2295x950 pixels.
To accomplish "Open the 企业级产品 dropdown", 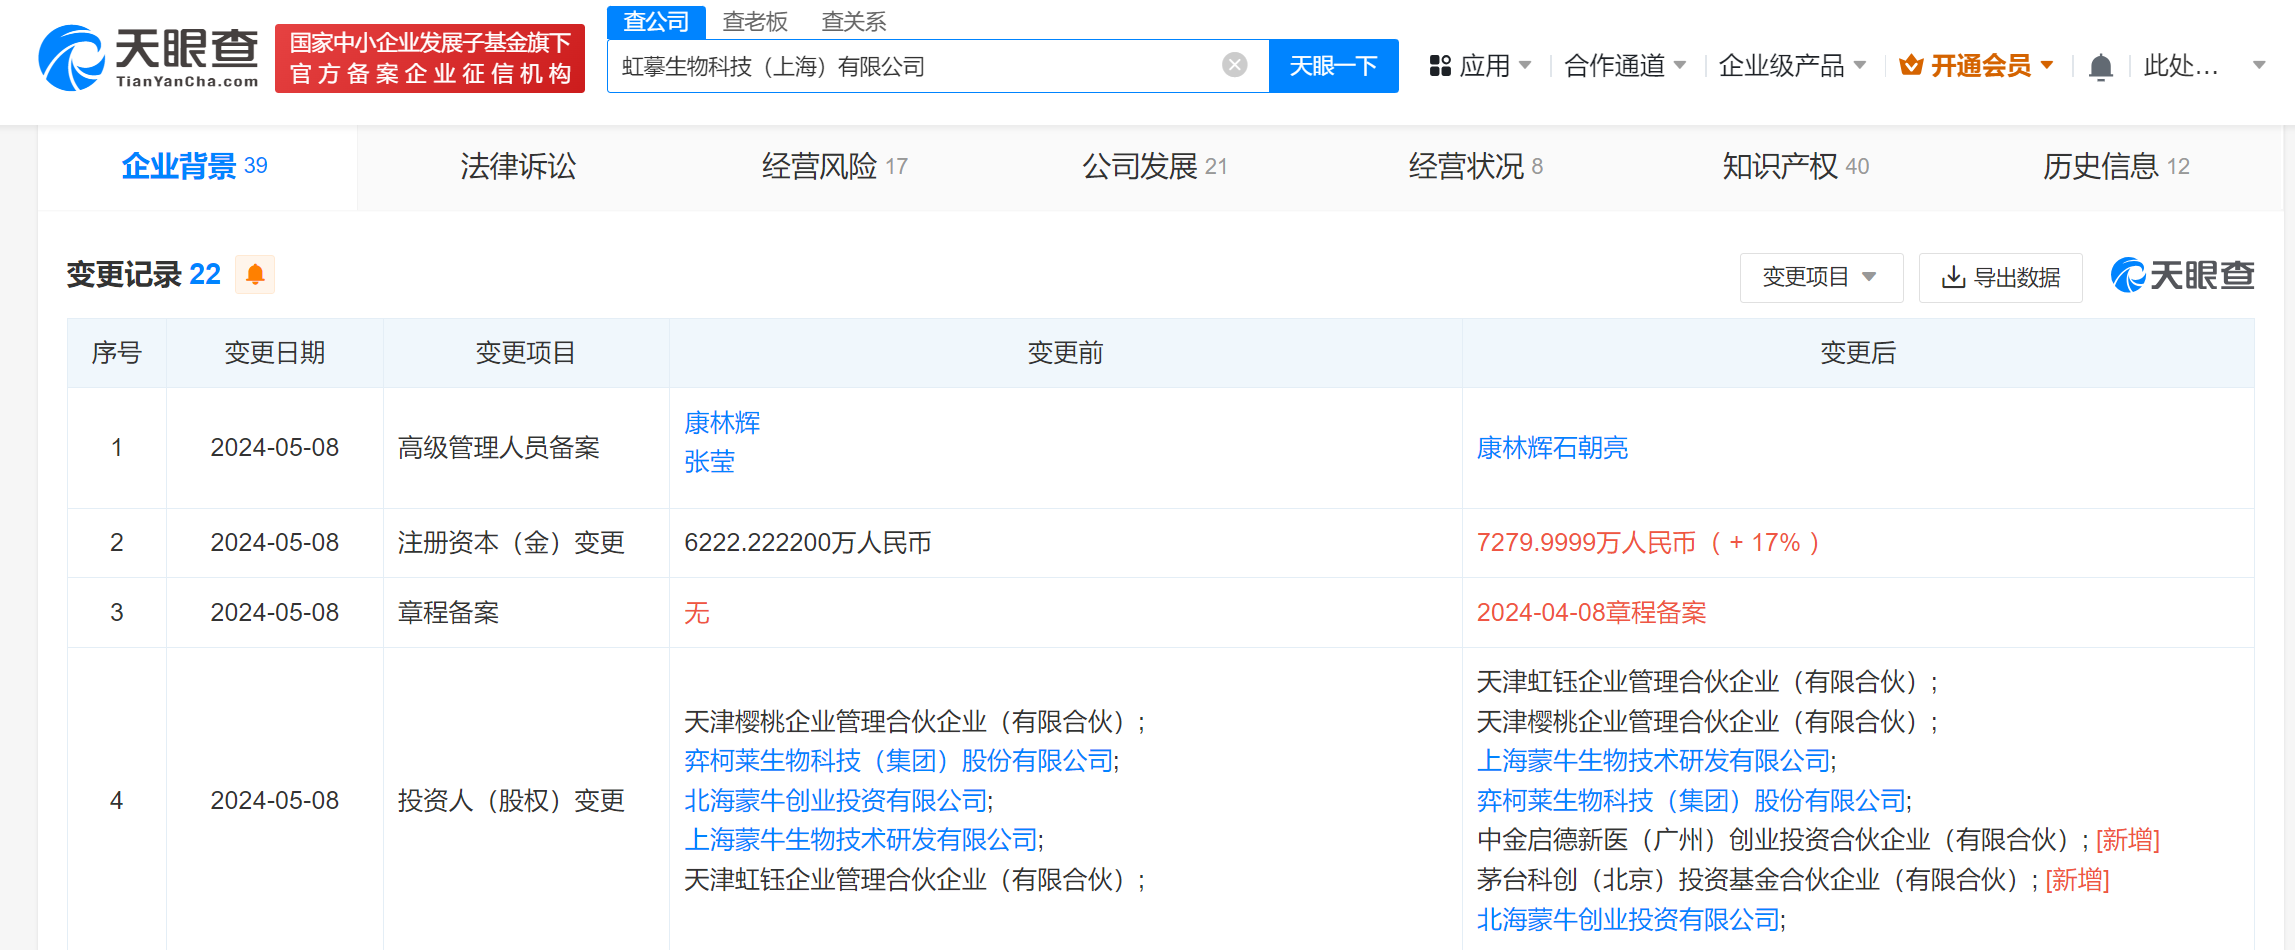I will 1791,66.
